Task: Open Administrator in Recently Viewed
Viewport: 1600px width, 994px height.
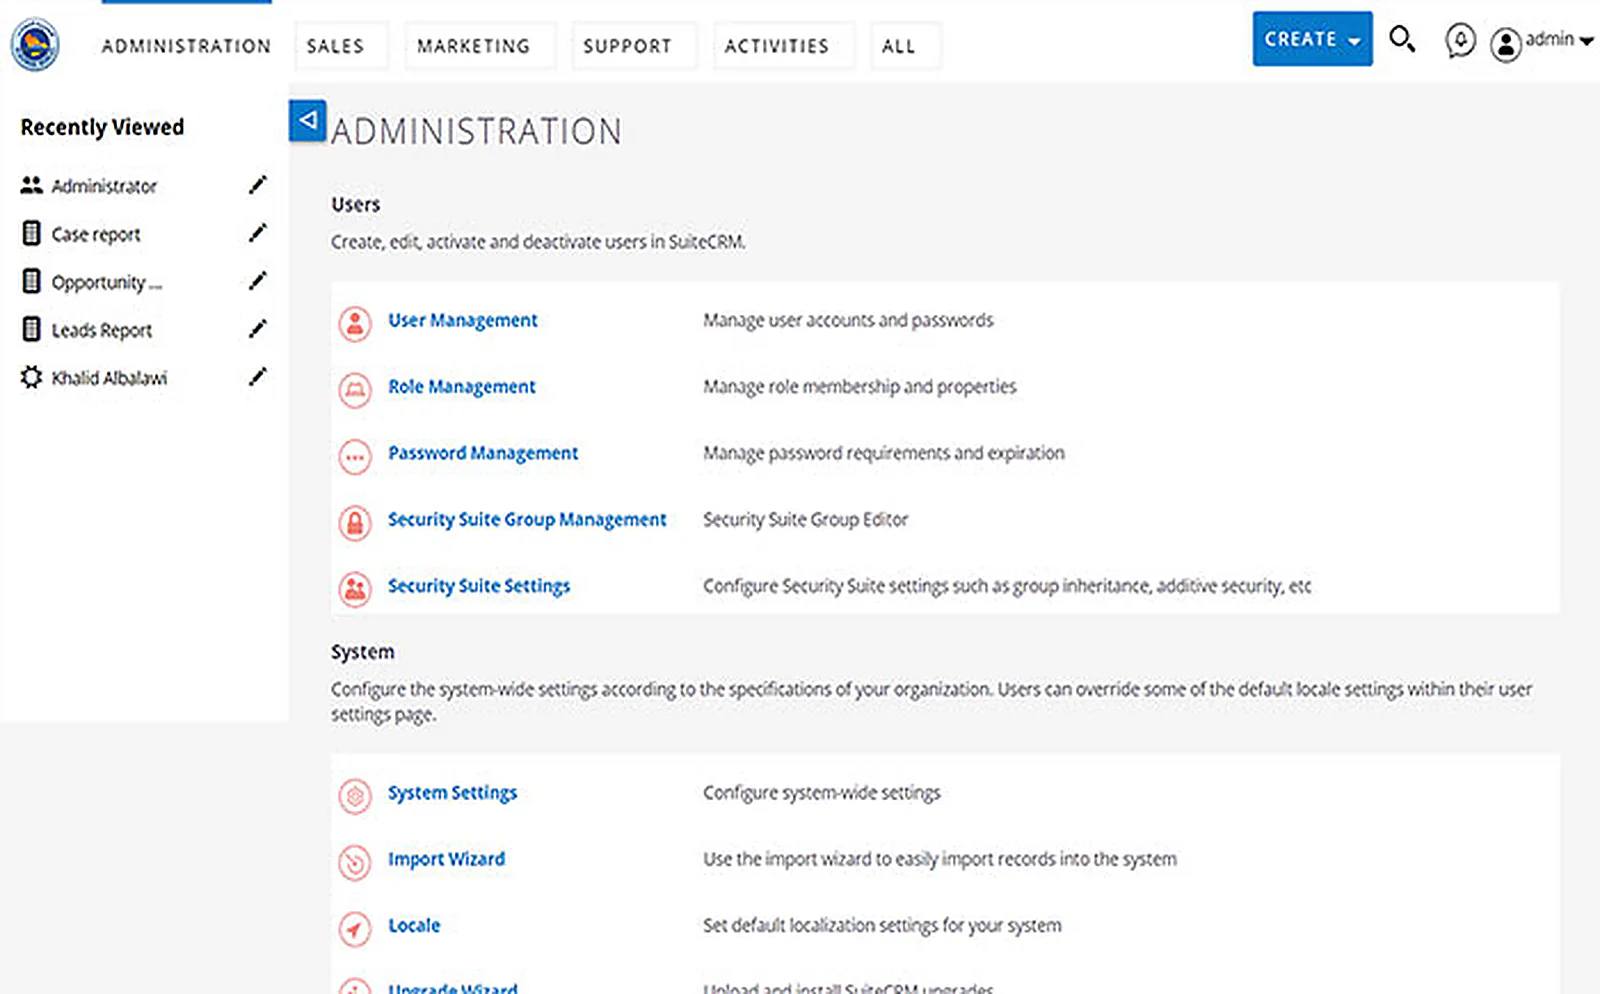Action: [x=104, y=186]
